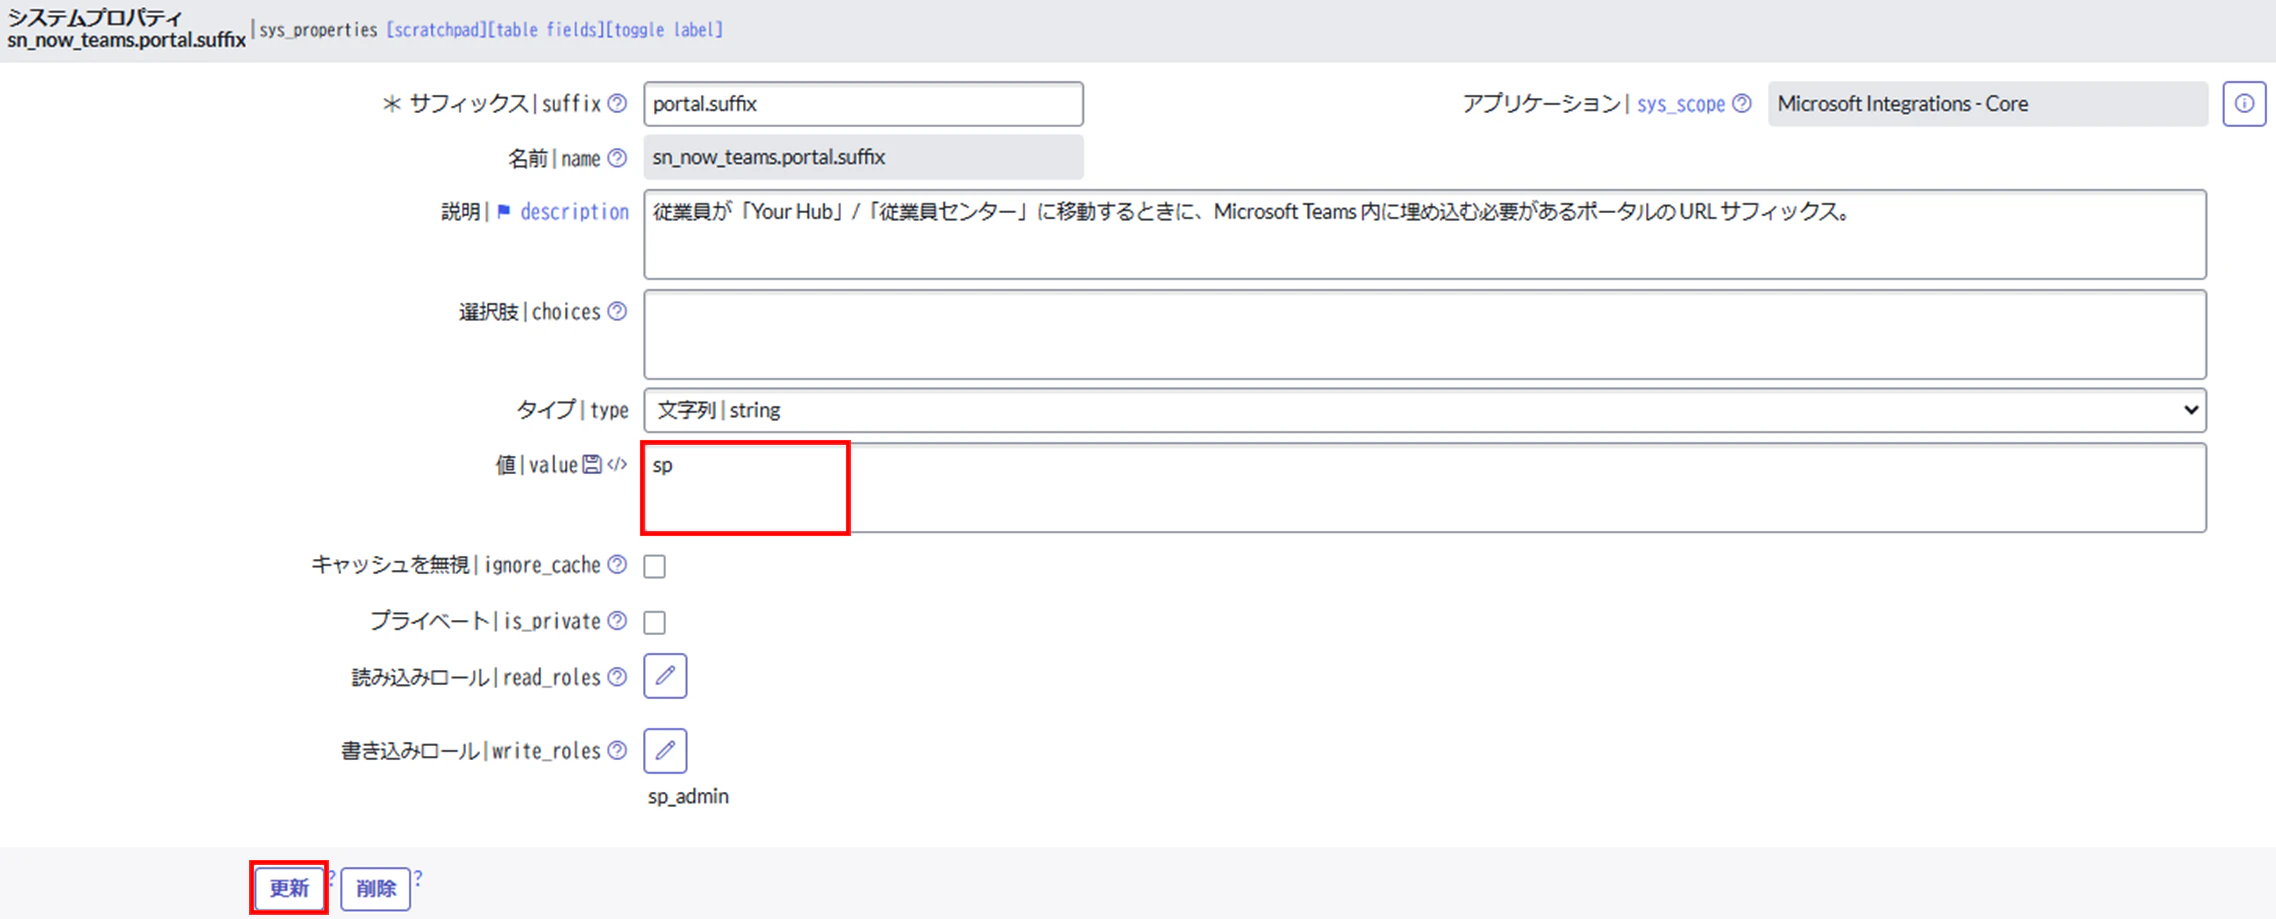The image size is (2276, 919).
Task: Open the [table fields] link
Action: 546,30
